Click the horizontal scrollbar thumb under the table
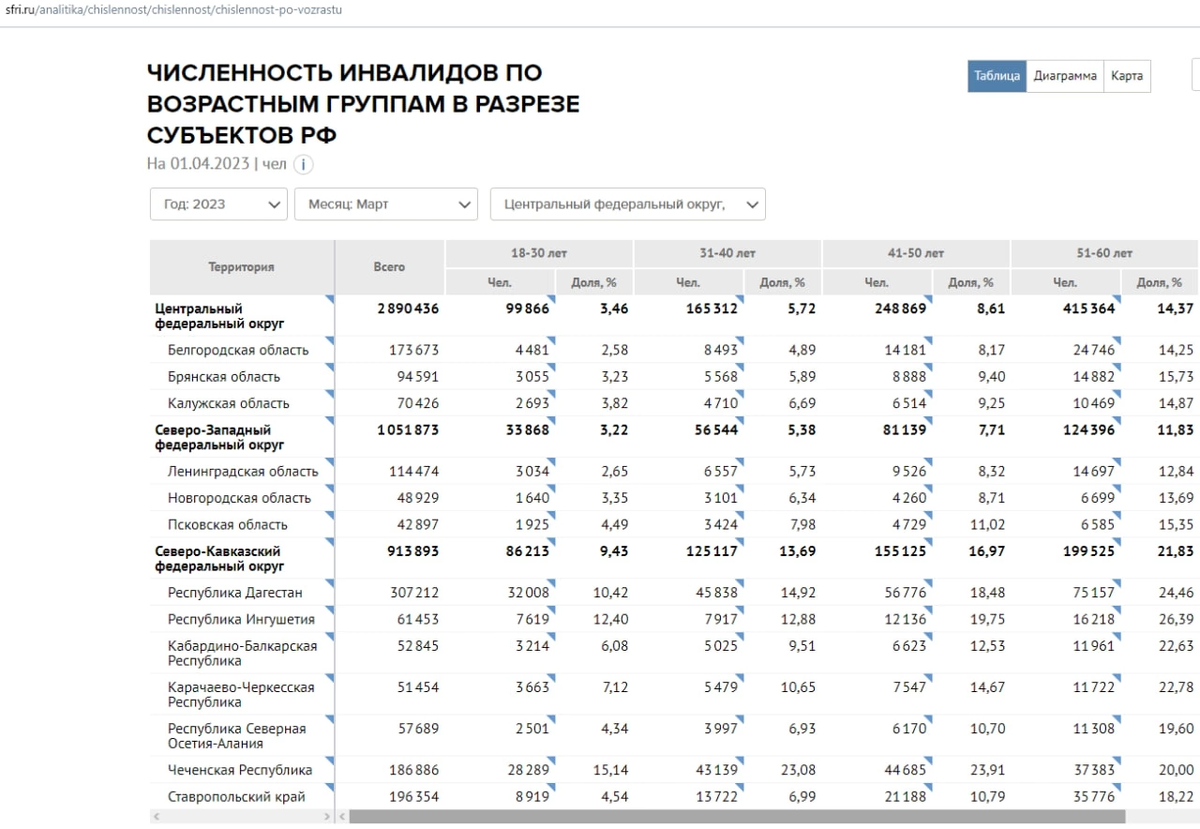Viewport: 1200px width, 829px height. click(x=737, y=817)
